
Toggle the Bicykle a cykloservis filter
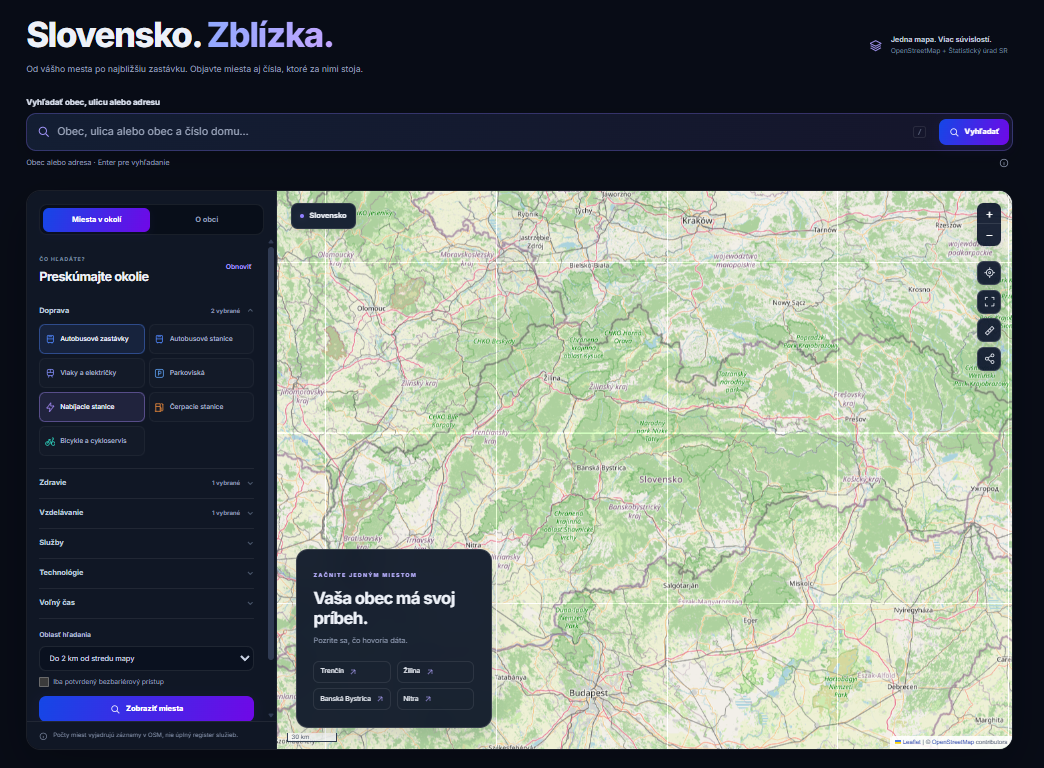pos(92,441)
